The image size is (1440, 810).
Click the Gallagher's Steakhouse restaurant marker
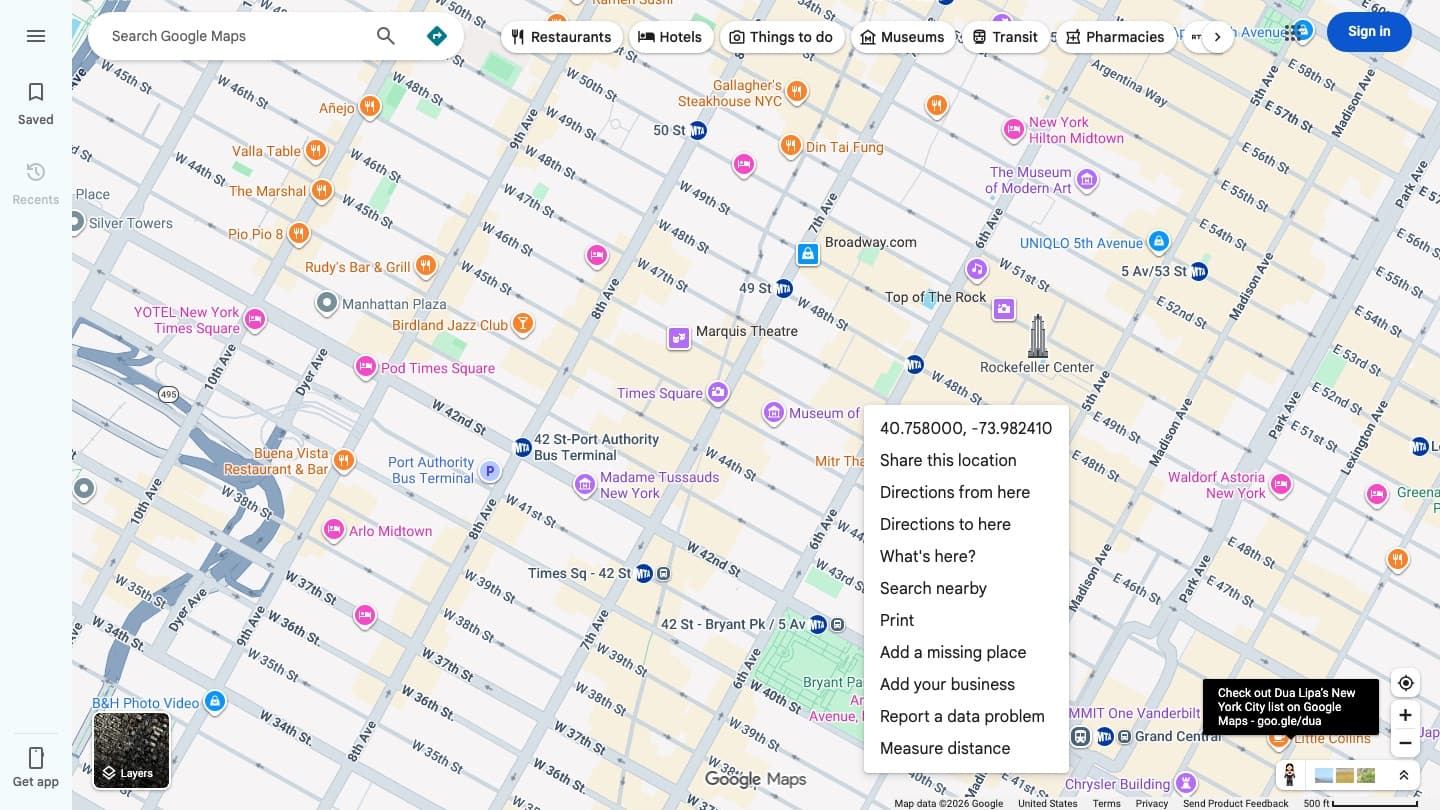tap(797, 92)
